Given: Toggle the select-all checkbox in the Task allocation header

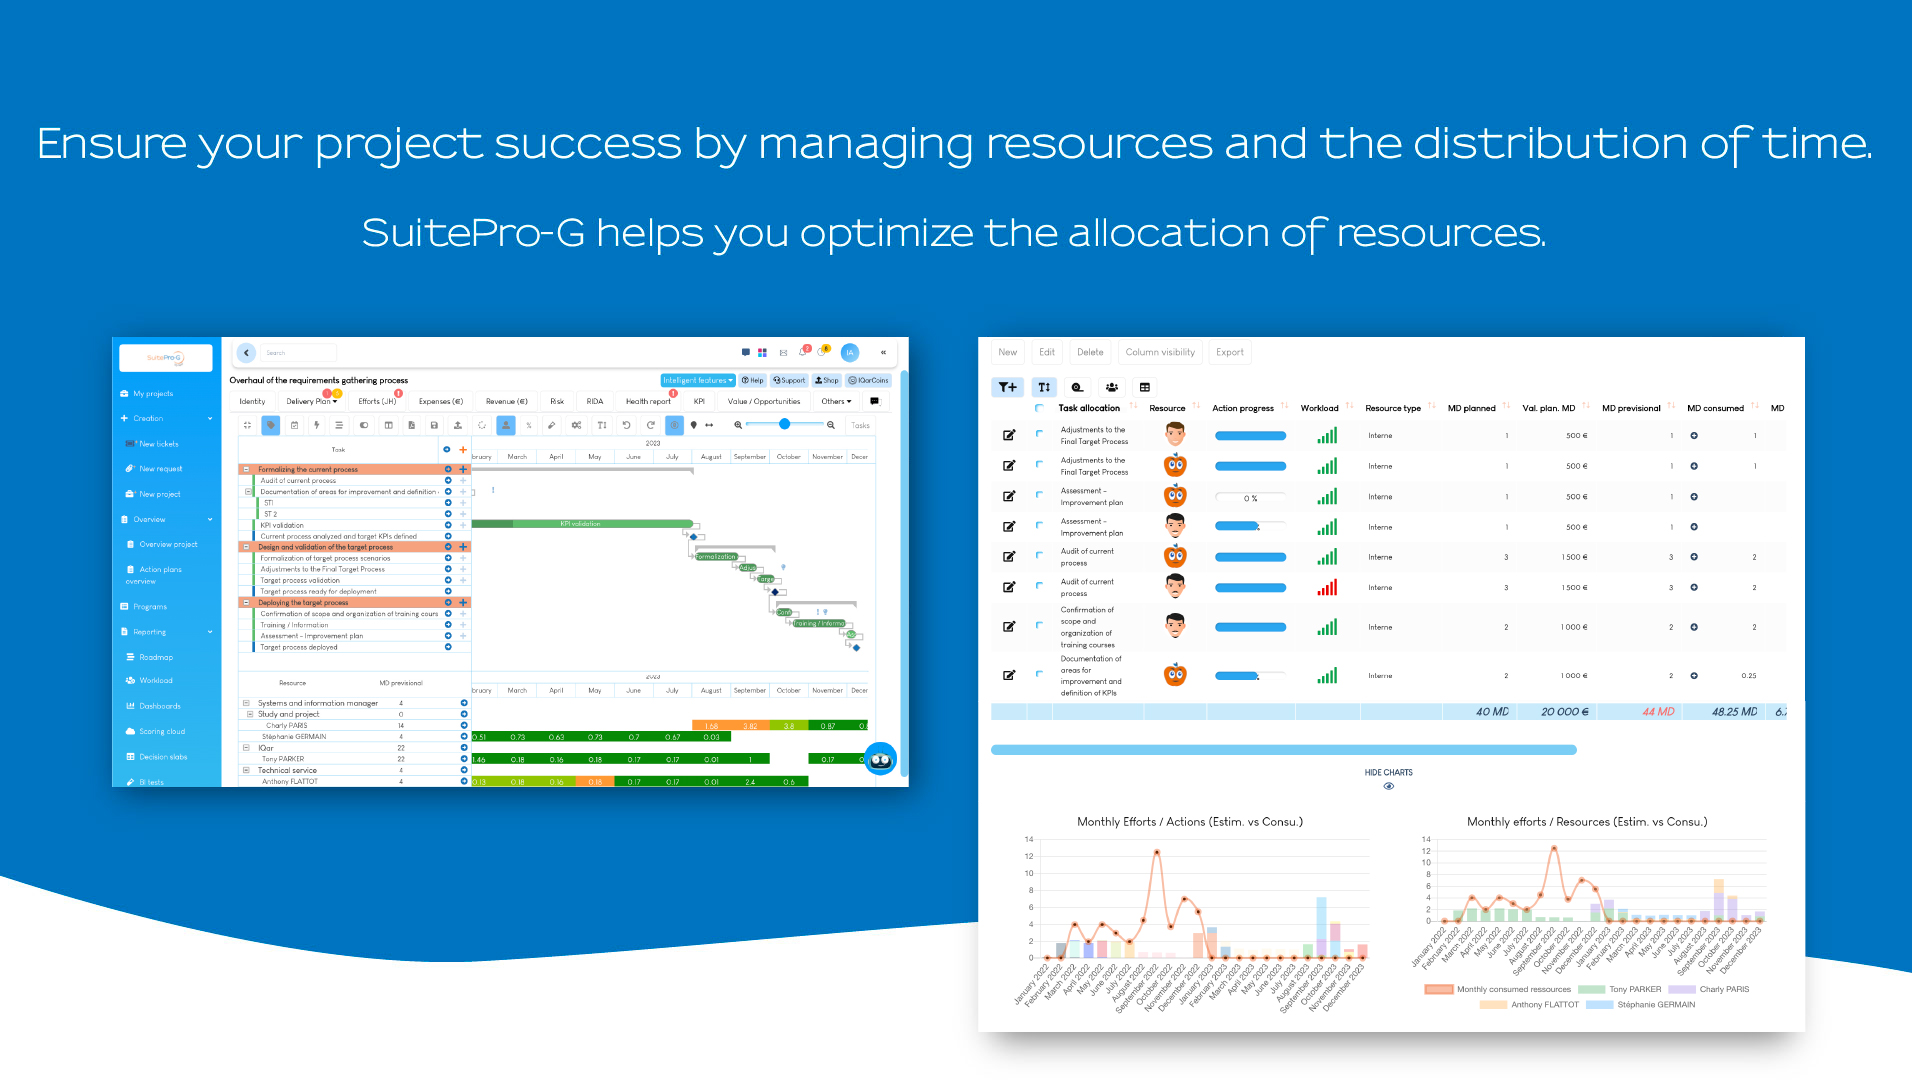Looking at the screenshot, I should coord(1038,409).
